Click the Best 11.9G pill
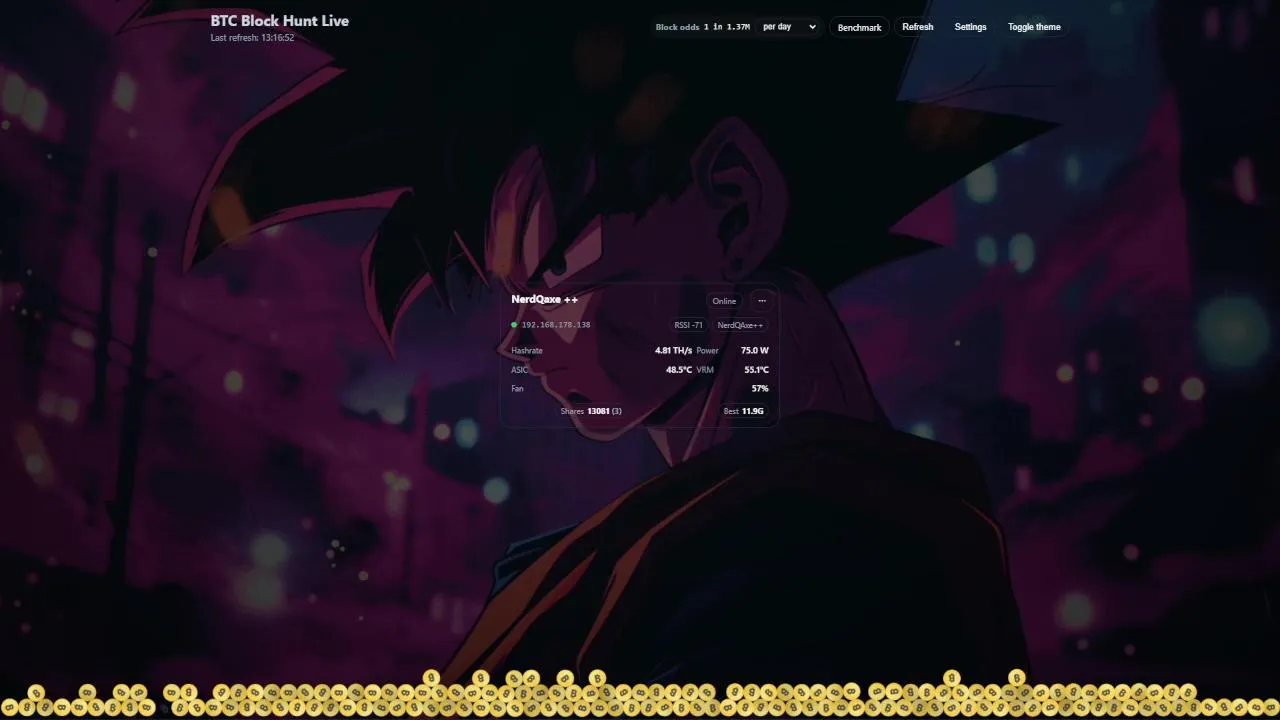Viewport: 1280px width, 720px height. click(743, 411)
